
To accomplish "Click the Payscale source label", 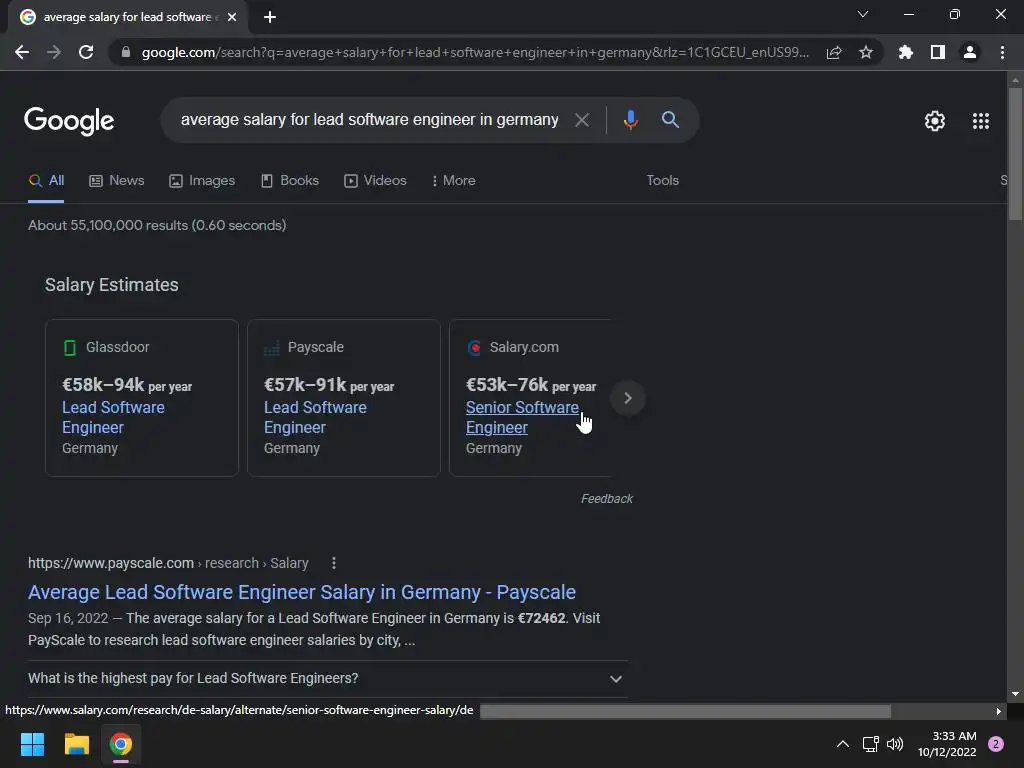I will click(x=315, y=347).
